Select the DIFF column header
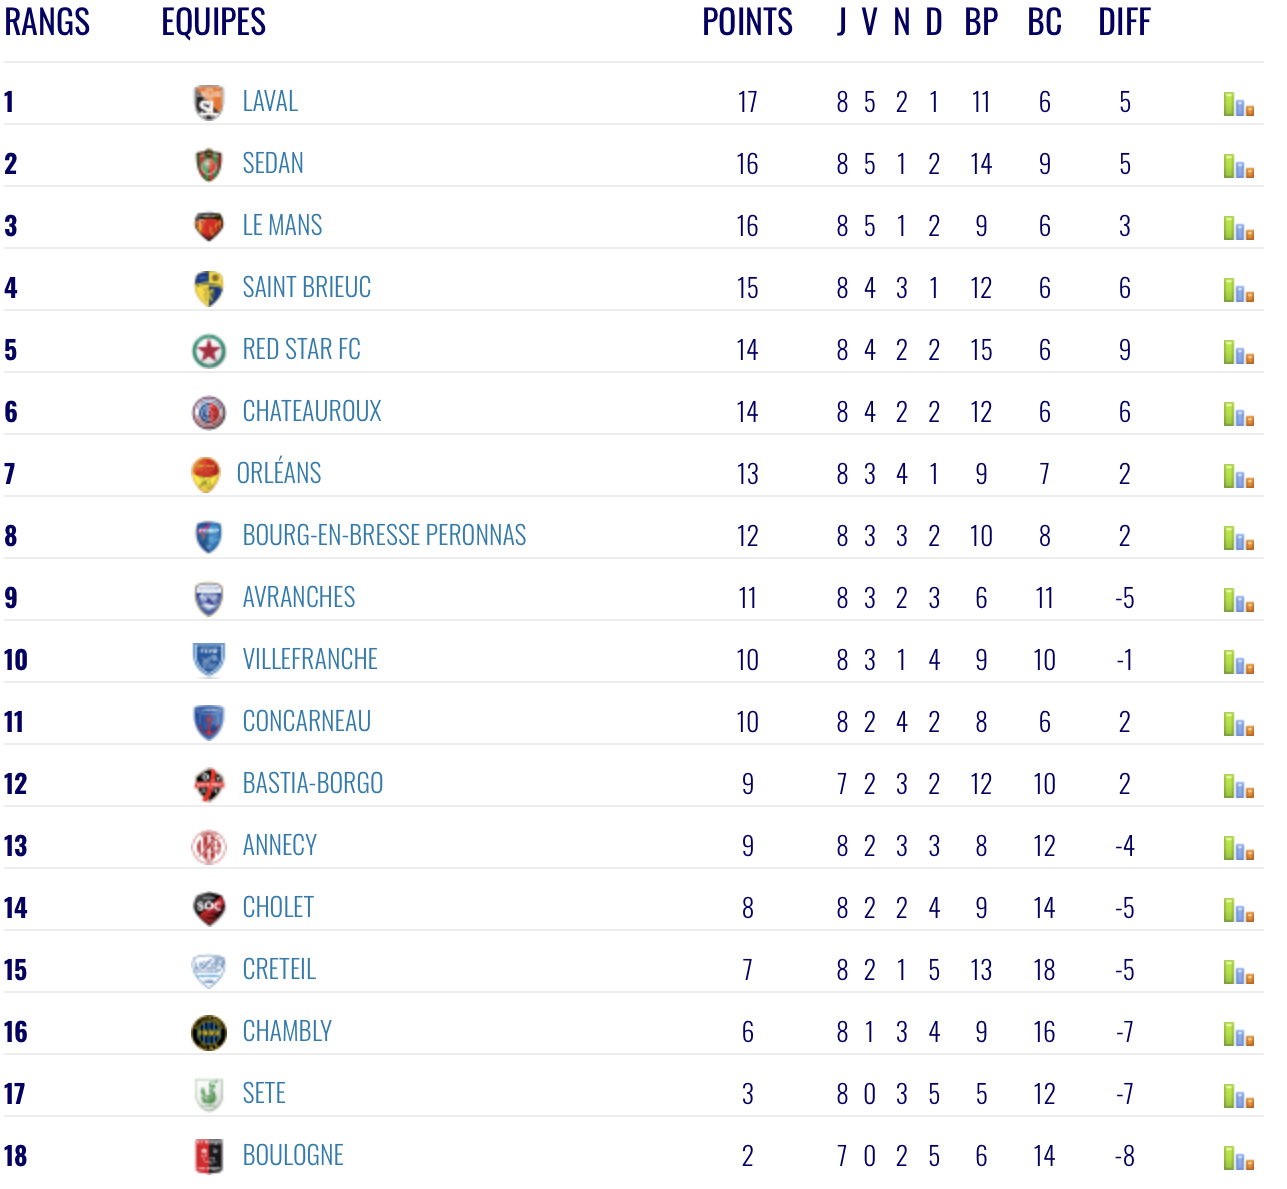Screen dimensions: 1287x1189 click(x=1124, y=22)
